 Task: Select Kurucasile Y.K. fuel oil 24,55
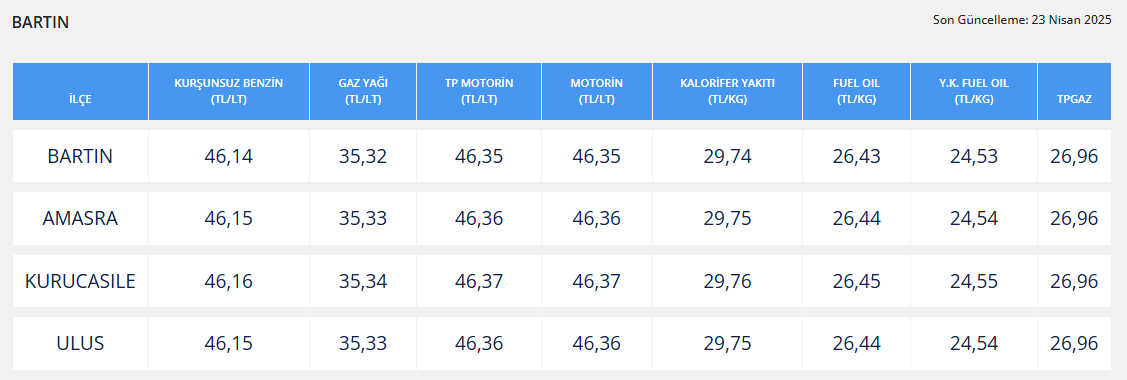(x=974, y=281)
